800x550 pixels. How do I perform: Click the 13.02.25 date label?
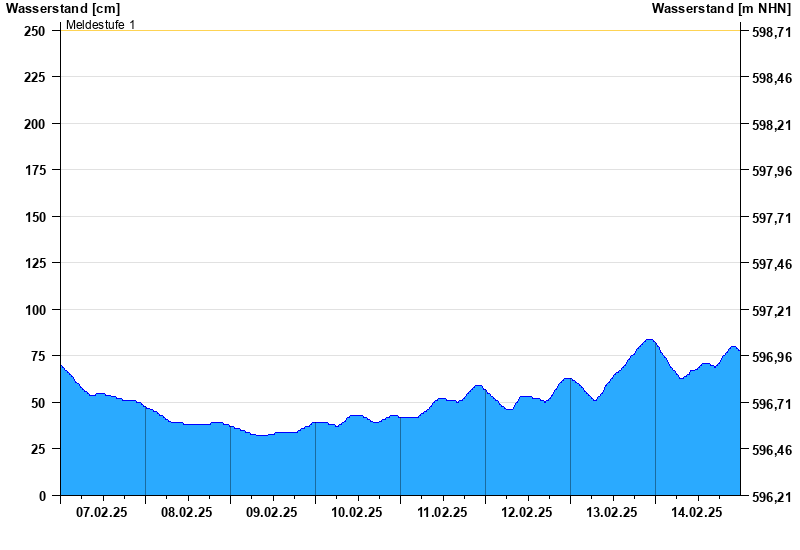point(612,512)
